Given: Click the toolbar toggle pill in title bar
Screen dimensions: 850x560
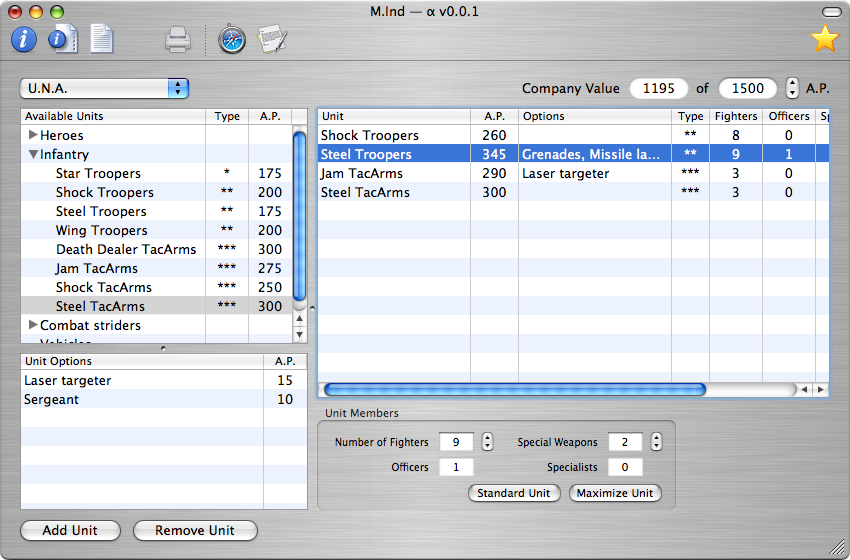Looking at the screenshot, I should point(831,12).
